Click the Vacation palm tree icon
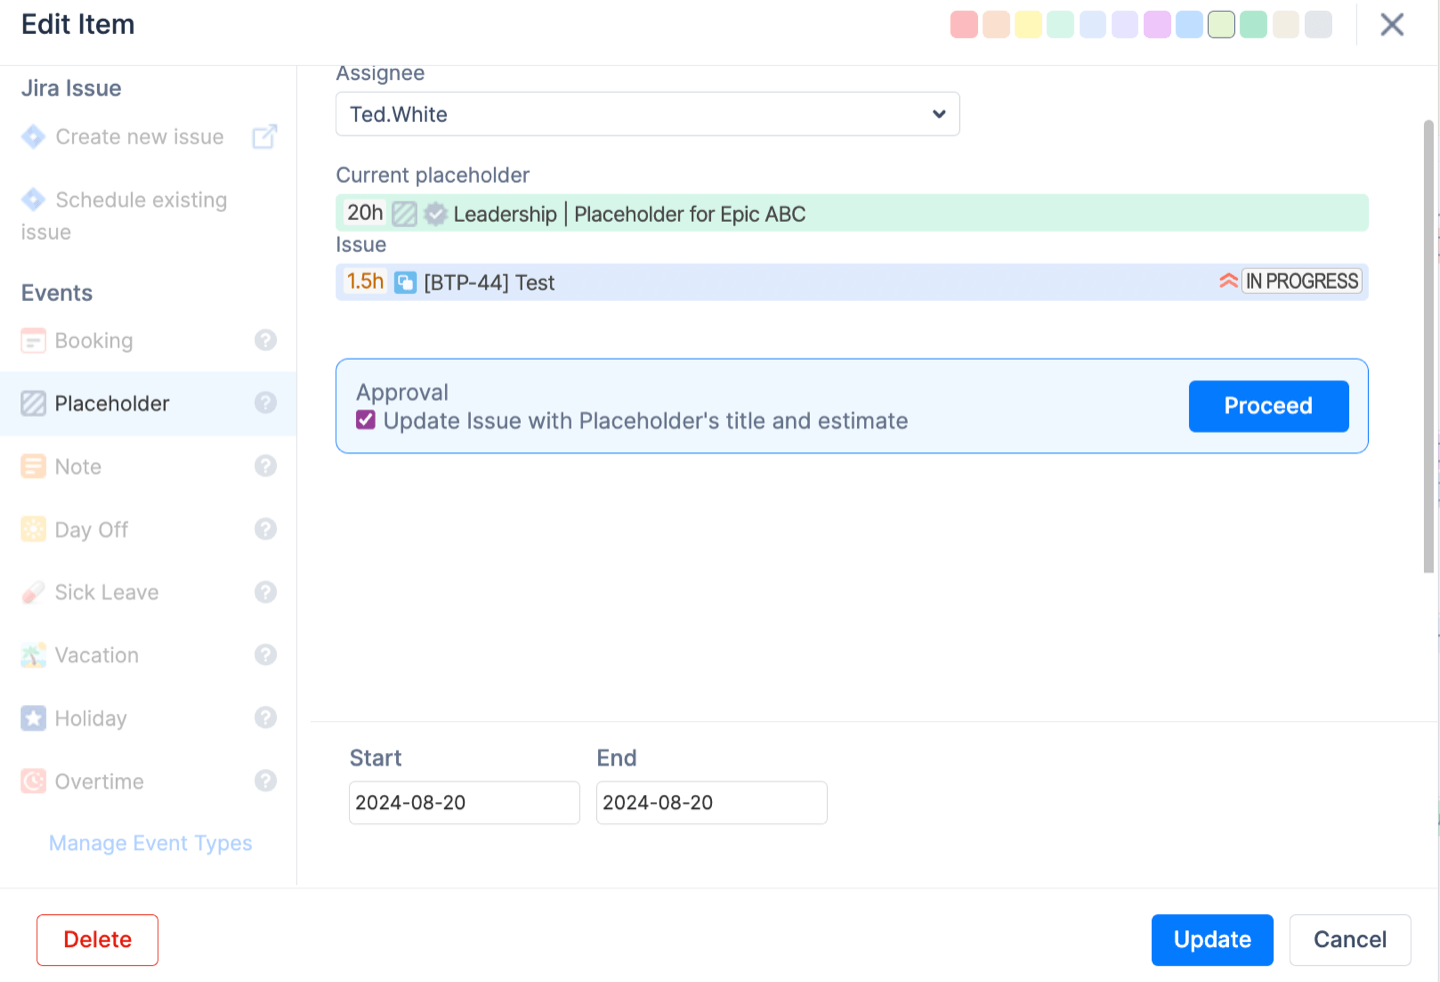This screenshot has height=982, width=1440. pos(34,656)
